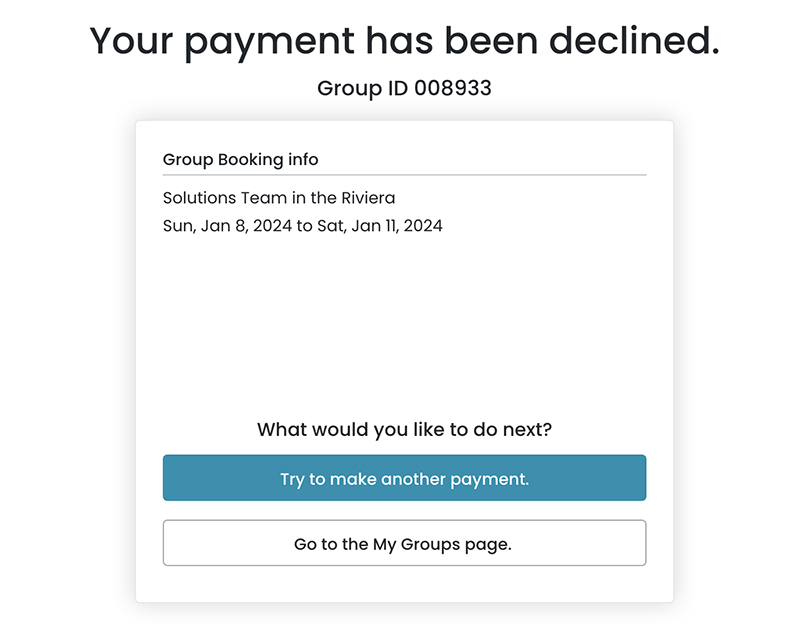Click the What would you like to do next prompt

(x=404, y=430)
